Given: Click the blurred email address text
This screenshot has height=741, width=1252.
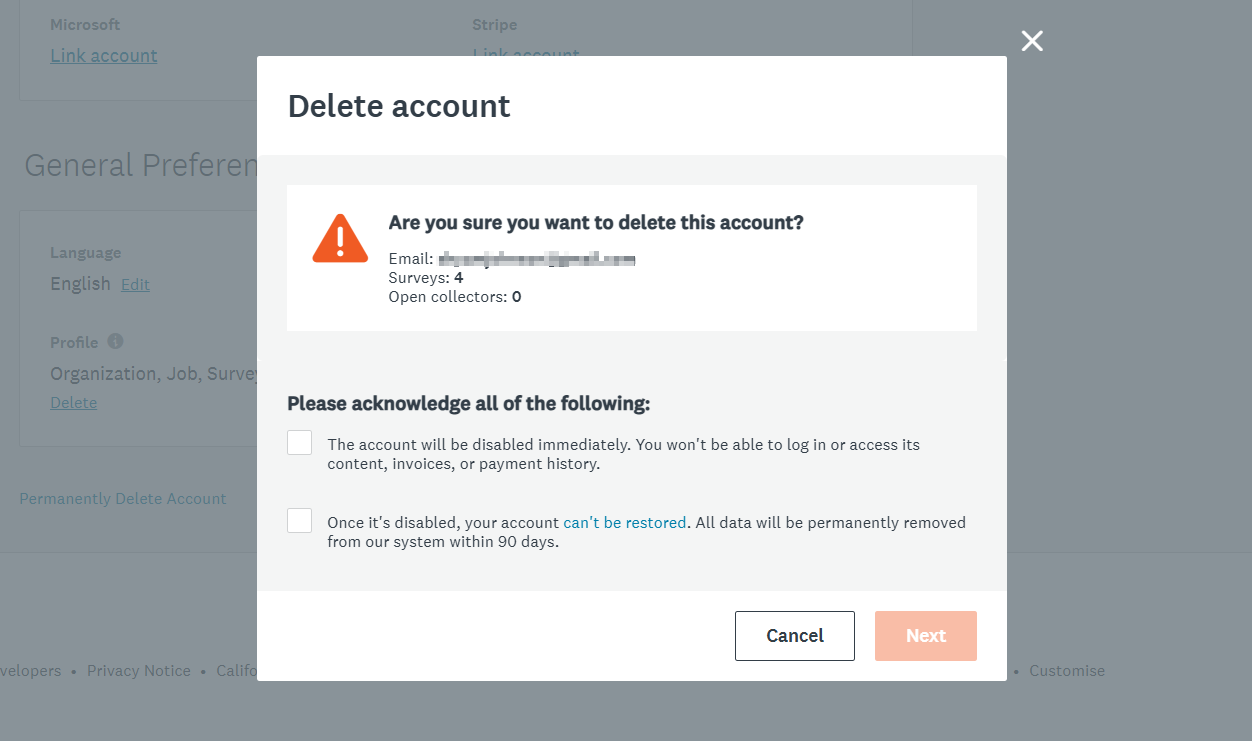Looking at the screenshot, I should click(538, 260).
